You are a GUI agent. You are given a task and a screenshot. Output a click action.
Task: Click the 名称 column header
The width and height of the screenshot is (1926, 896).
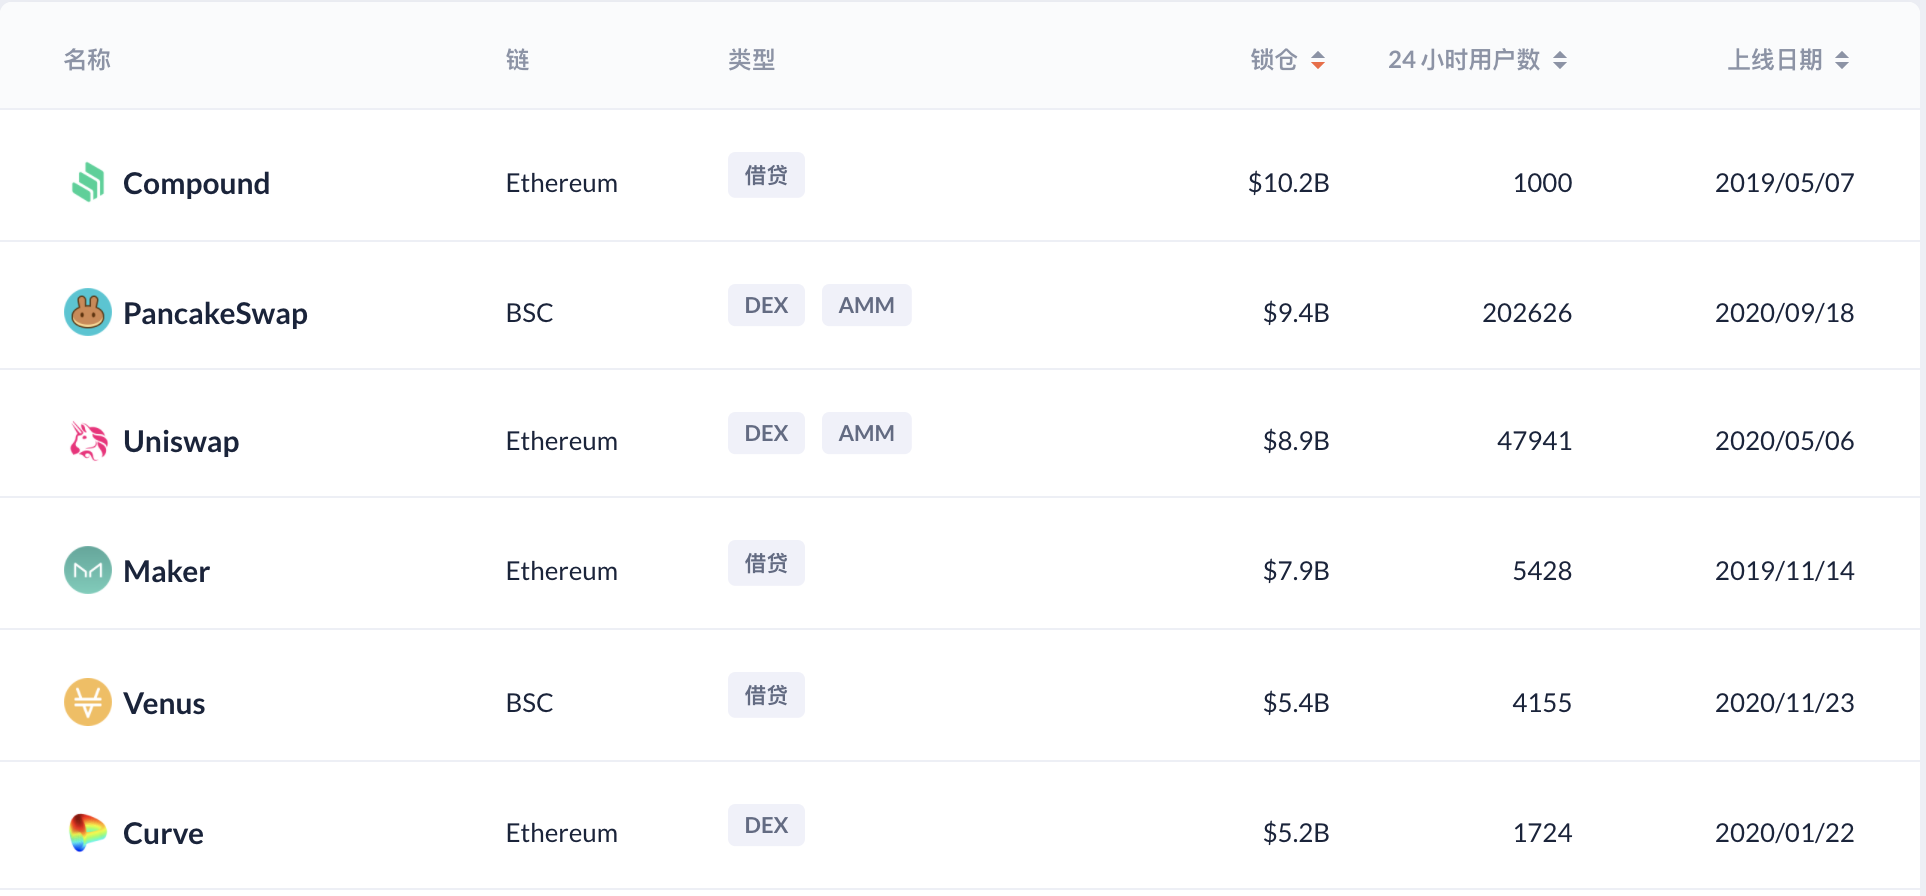[x=87, y=60]
